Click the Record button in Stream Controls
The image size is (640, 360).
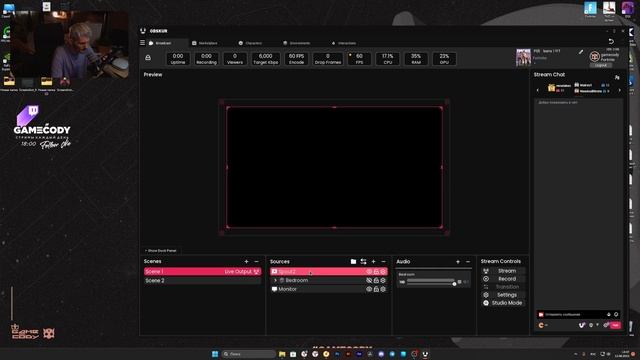point(503,279)
